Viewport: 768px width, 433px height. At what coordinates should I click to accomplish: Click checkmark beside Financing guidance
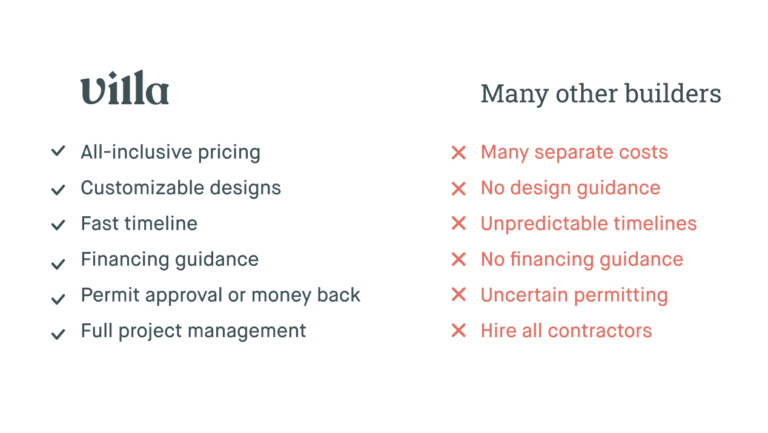click(x=58, y=264)
